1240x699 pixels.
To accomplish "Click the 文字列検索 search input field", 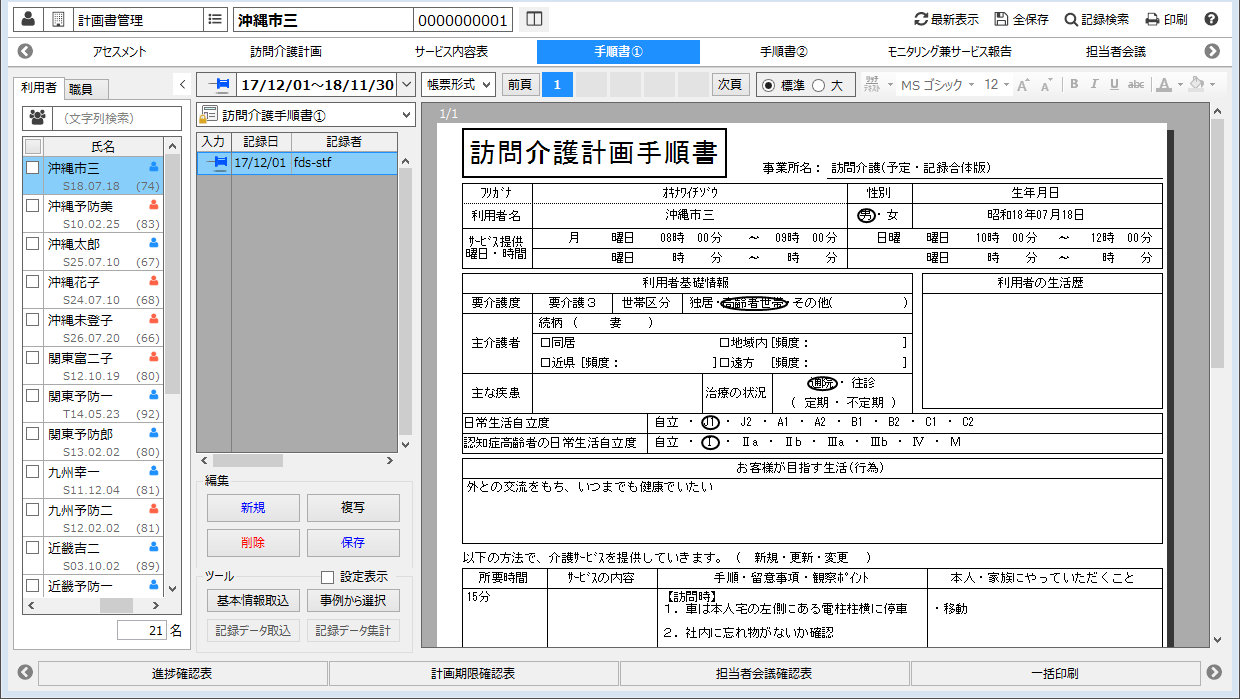I will (x=115, y=118).
